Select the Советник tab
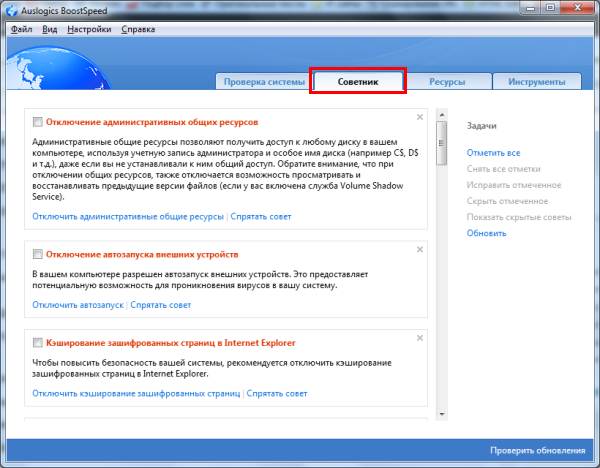Viewport: 600px width, 468px height. (x=358, y=82)
